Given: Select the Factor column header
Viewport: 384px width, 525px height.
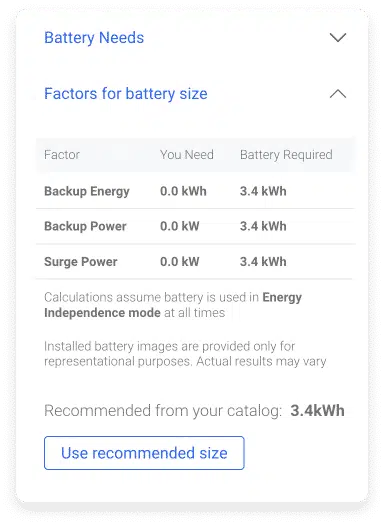Looking at the screenshot, I should [62, 155].
